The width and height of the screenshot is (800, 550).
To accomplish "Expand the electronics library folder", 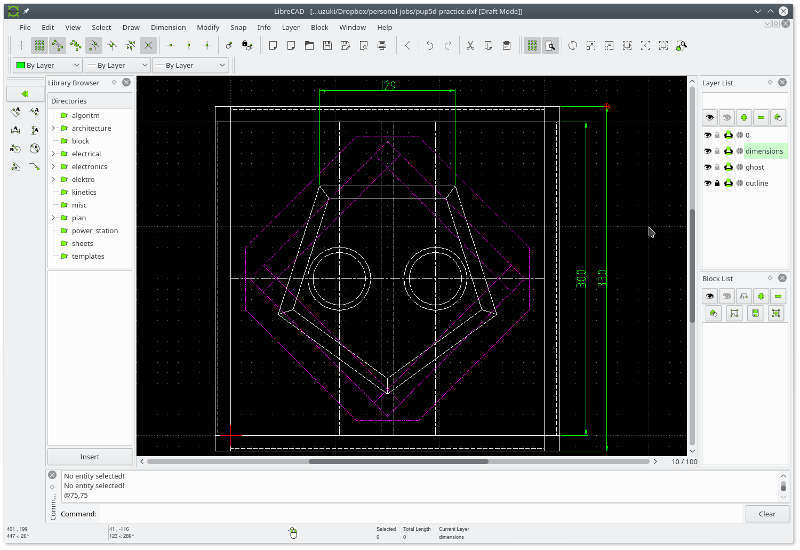I will pos(53,166).
